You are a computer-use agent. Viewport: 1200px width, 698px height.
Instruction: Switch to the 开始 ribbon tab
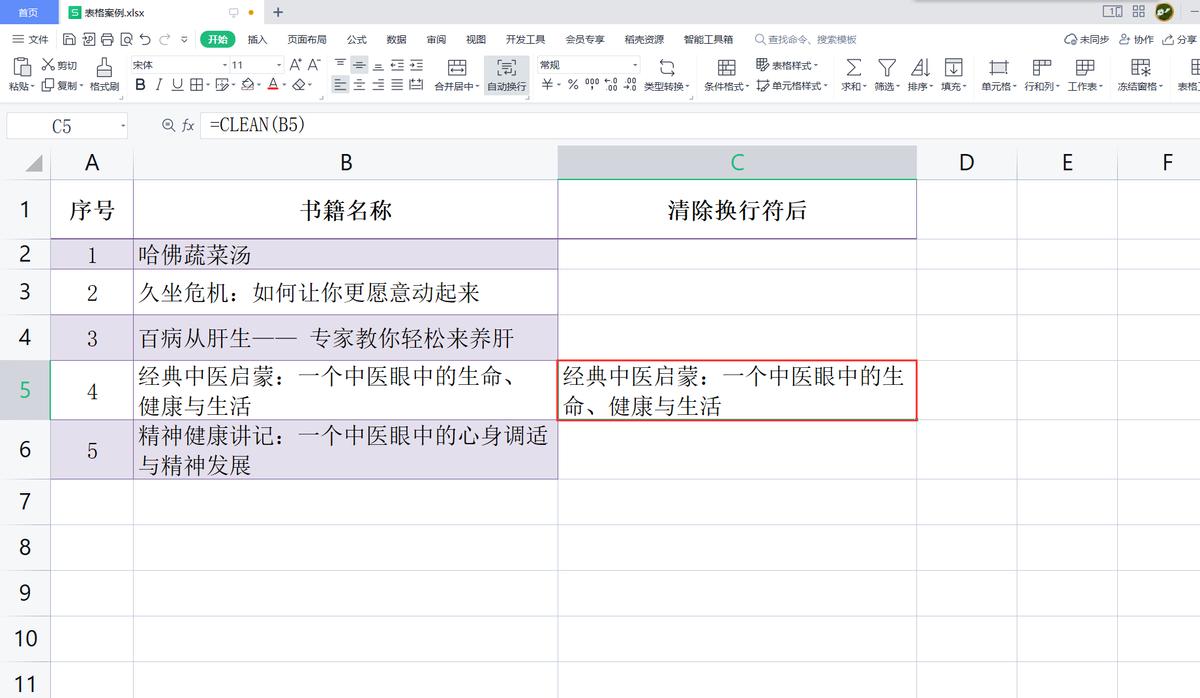(219, 39)
